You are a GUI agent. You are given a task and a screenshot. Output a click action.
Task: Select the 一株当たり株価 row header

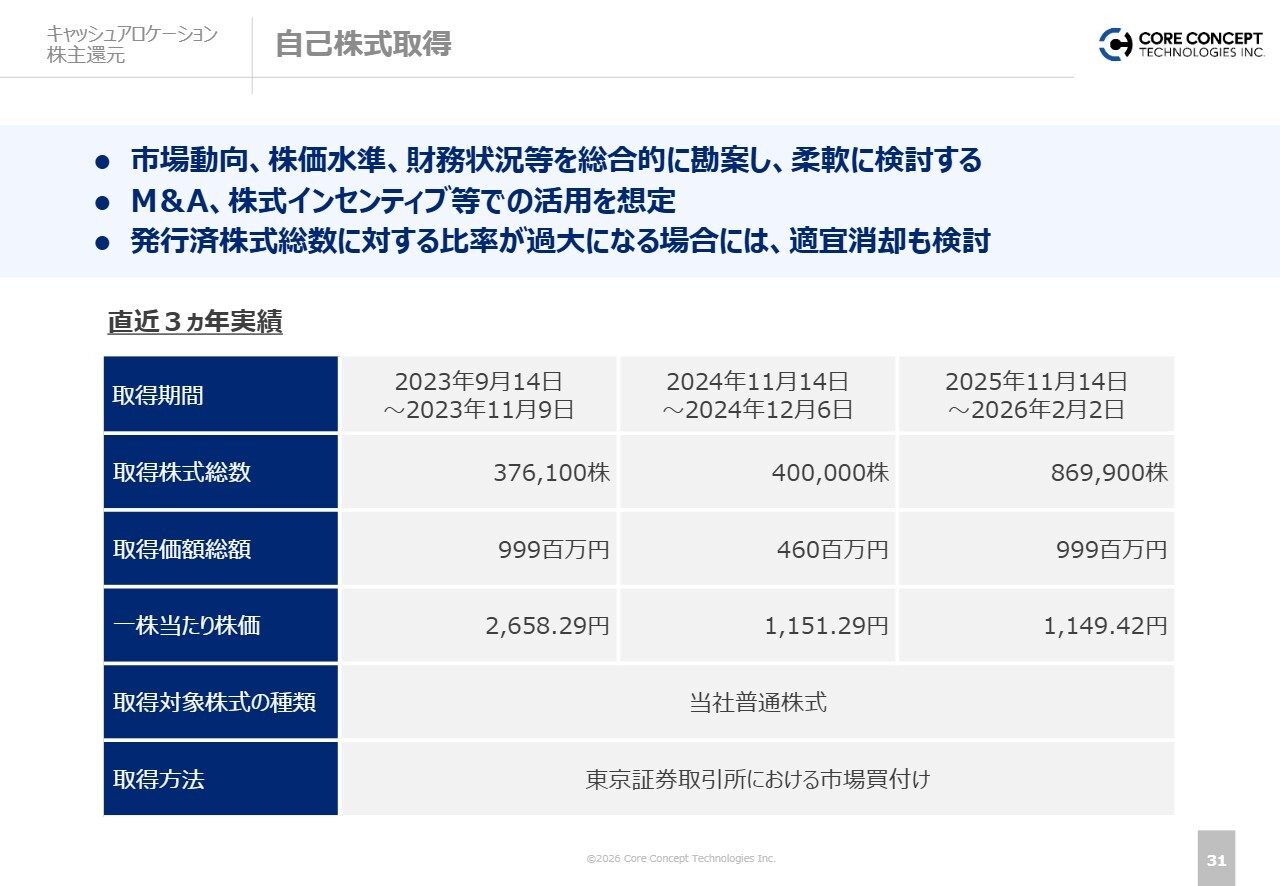pos(220,626)
